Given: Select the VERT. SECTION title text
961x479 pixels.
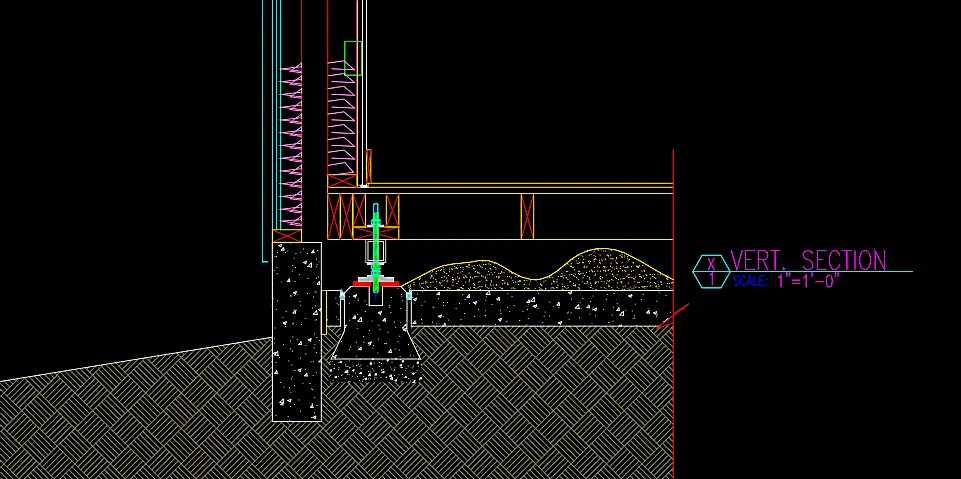Looking at the screenshot, I should (808, 260).
